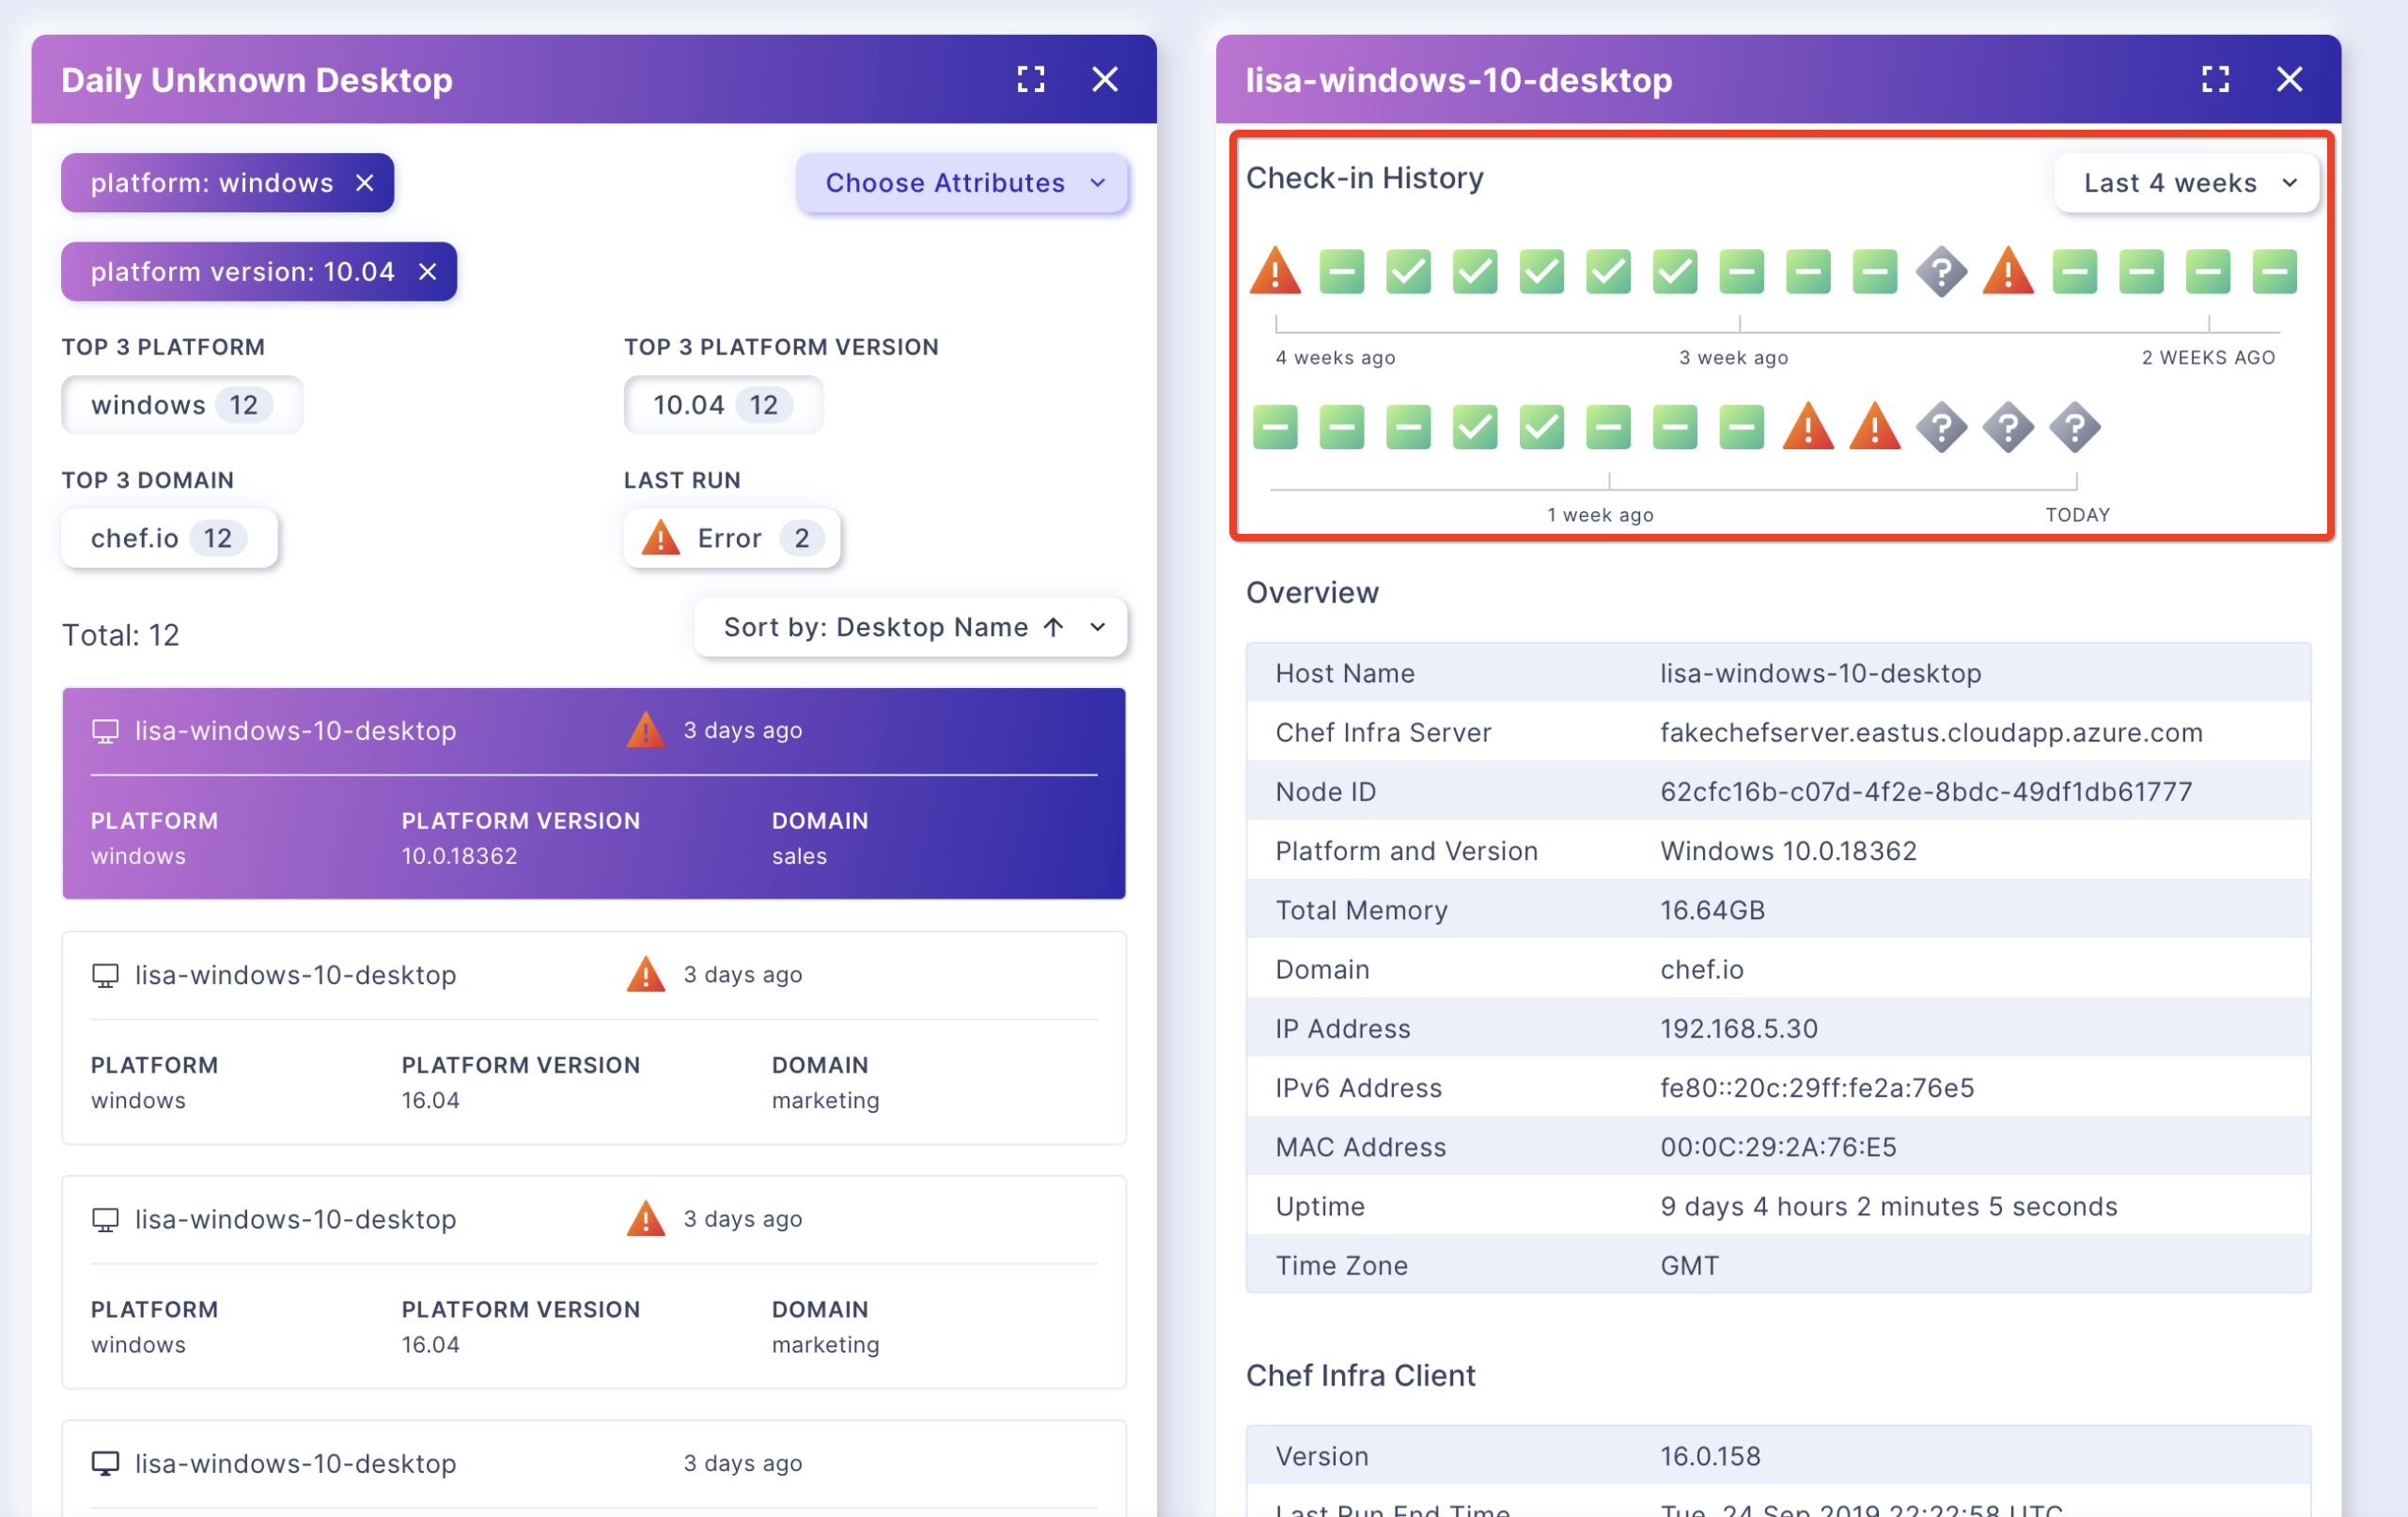The height and width of the screenshot is (1517, 2408).
Task: Open the Sort by Desktop Name dropdown
Action: pyautogui.click(x=909, y=627)
